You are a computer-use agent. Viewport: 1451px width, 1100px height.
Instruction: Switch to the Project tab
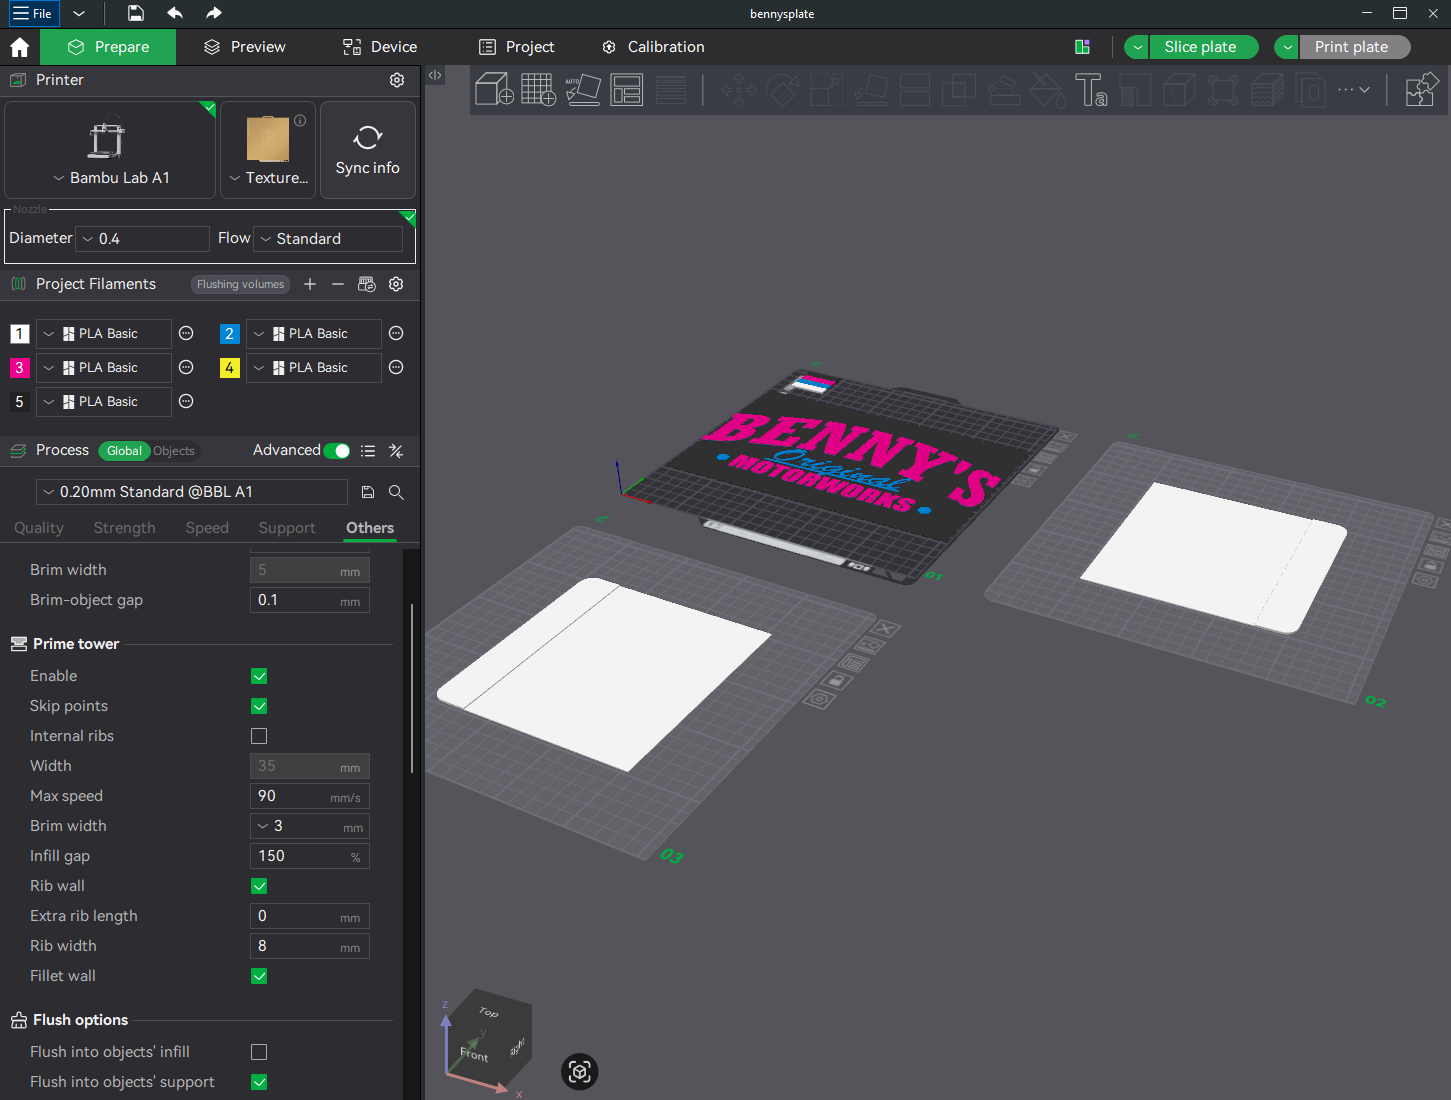517,47
